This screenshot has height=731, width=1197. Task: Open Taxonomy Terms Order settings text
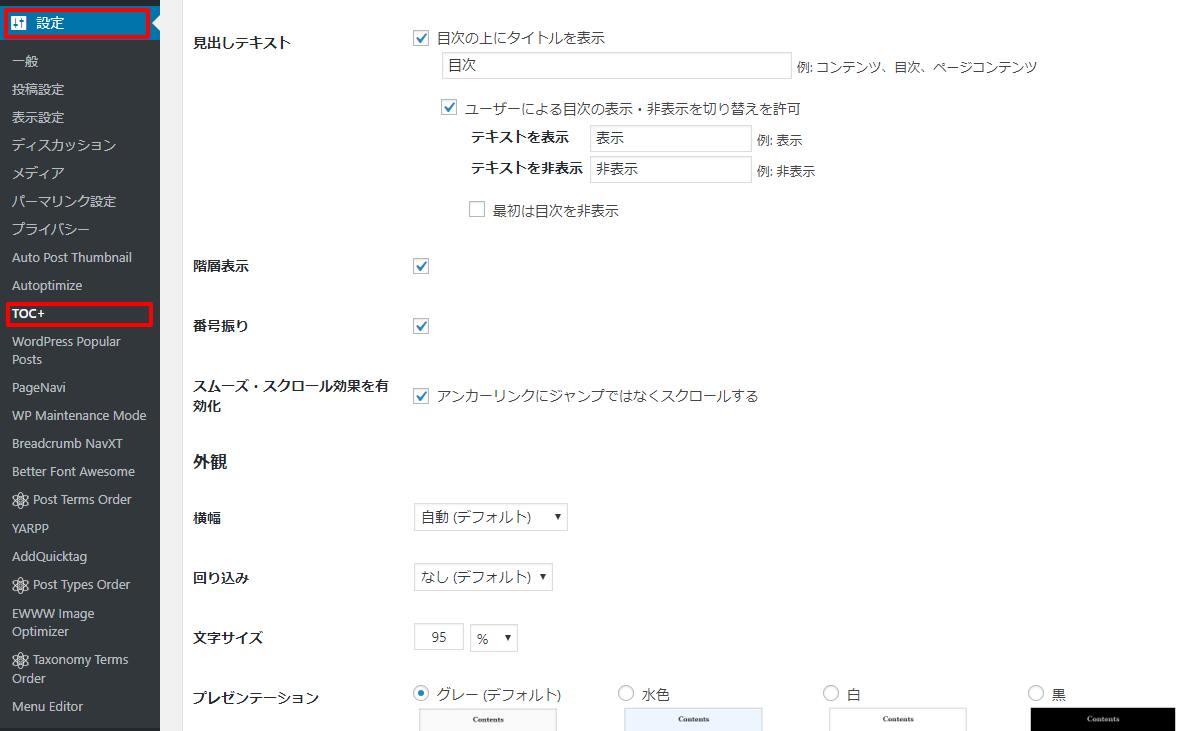click(x=70, y=669)
